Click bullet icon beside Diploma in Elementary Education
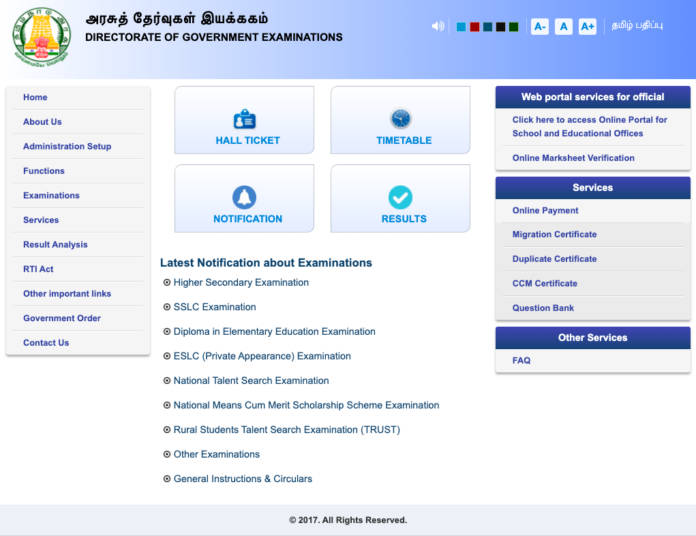The image size is (696, 536). (x=167, y=331)
